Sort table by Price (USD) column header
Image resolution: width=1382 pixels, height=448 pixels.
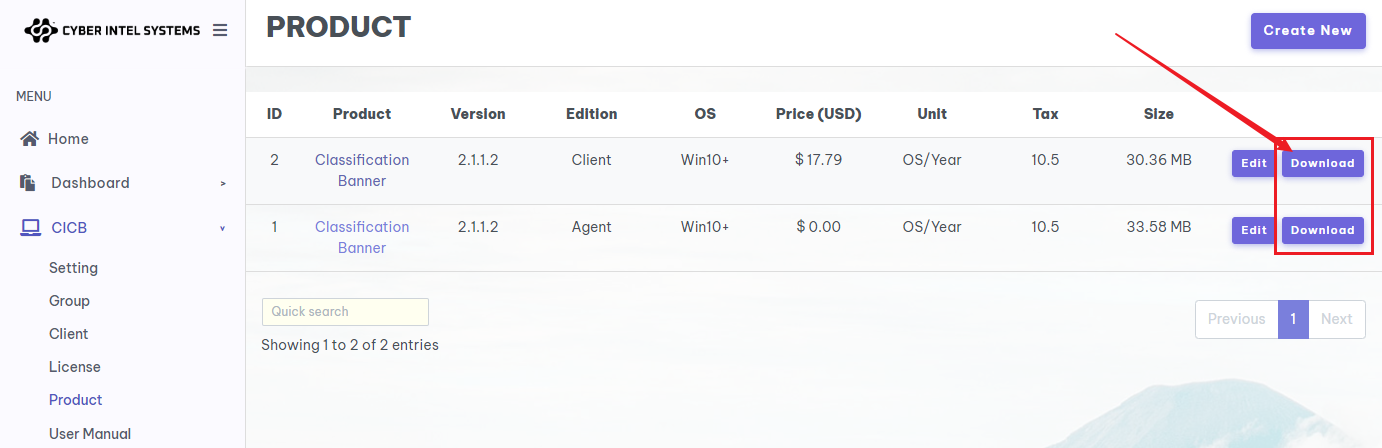[x=818, y=114]
